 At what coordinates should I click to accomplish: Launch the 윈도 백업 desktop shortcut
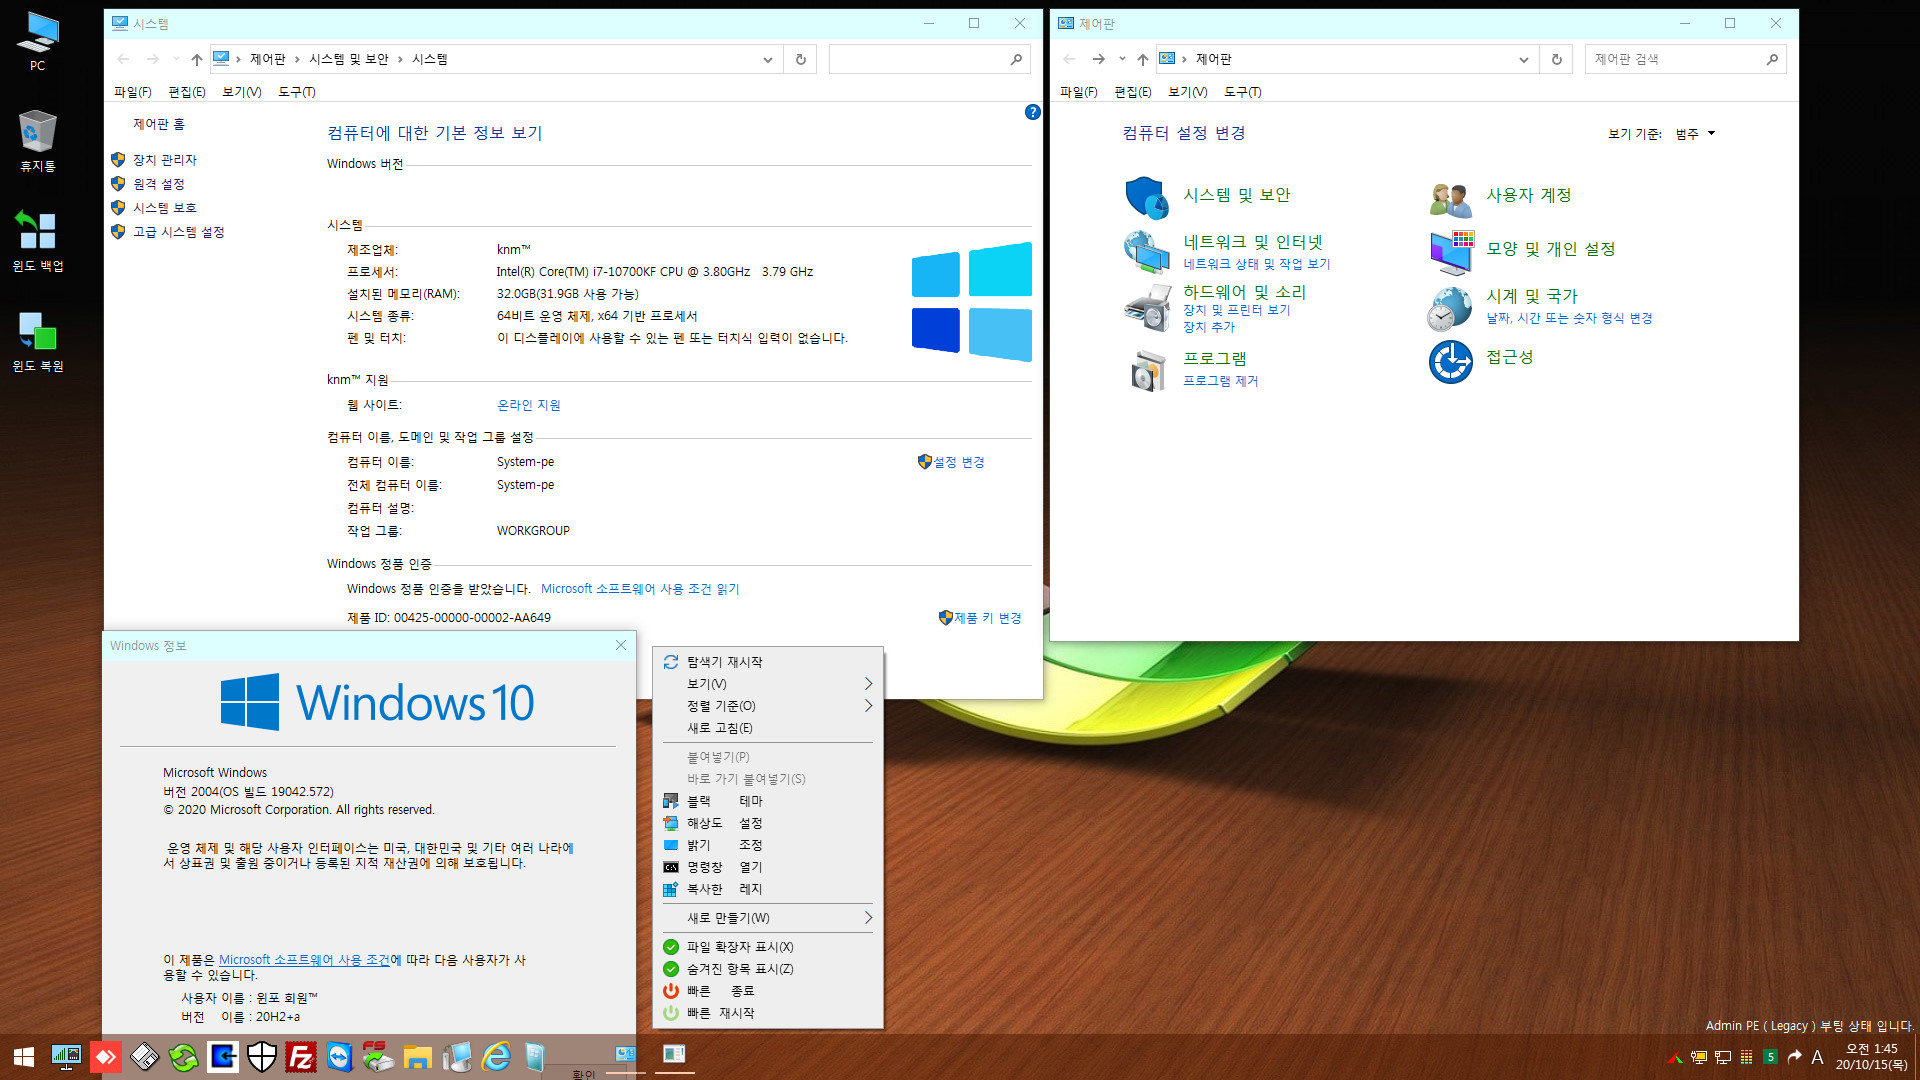point(37,241)
